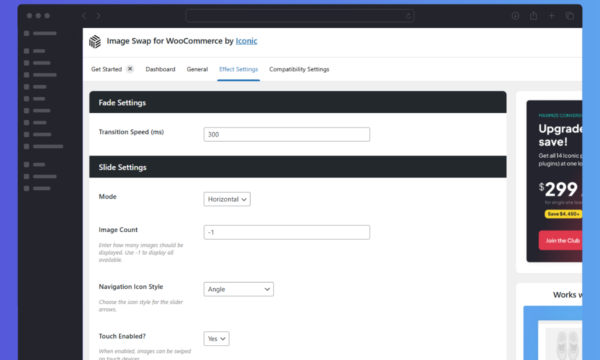Open the browser downloads icon
This screenshot has width=600, height=360.
(515, 16)
